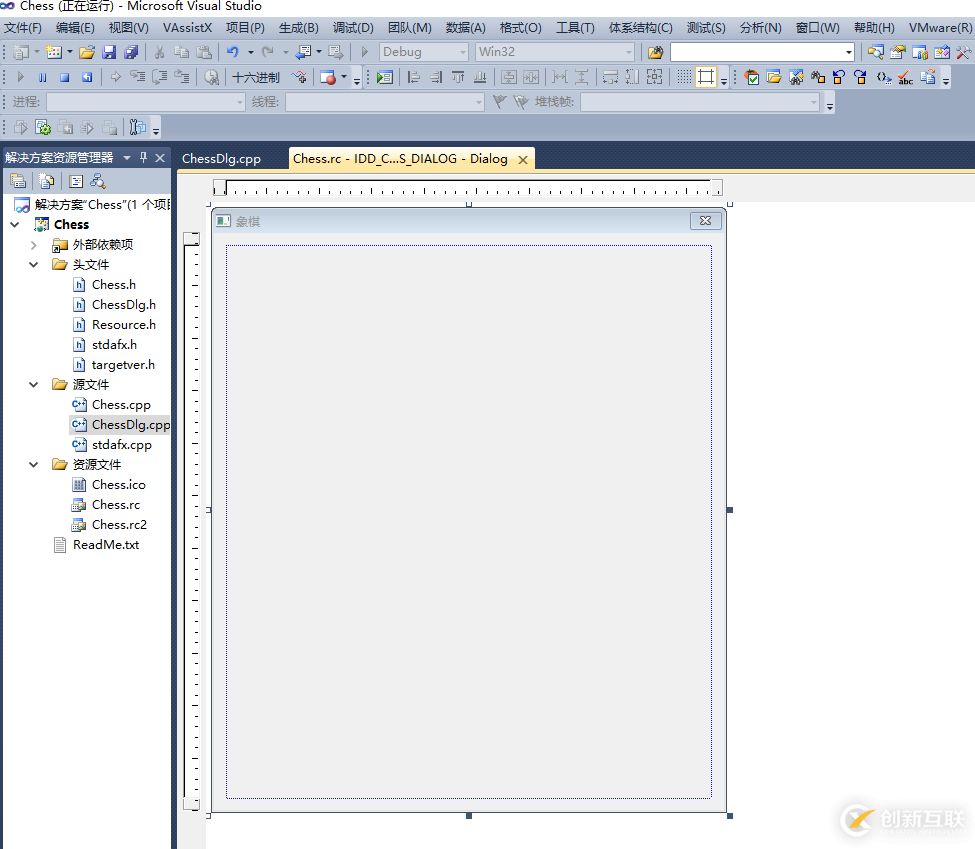Collapse the 头文件 folder node
975x849 pixels.
34,265
